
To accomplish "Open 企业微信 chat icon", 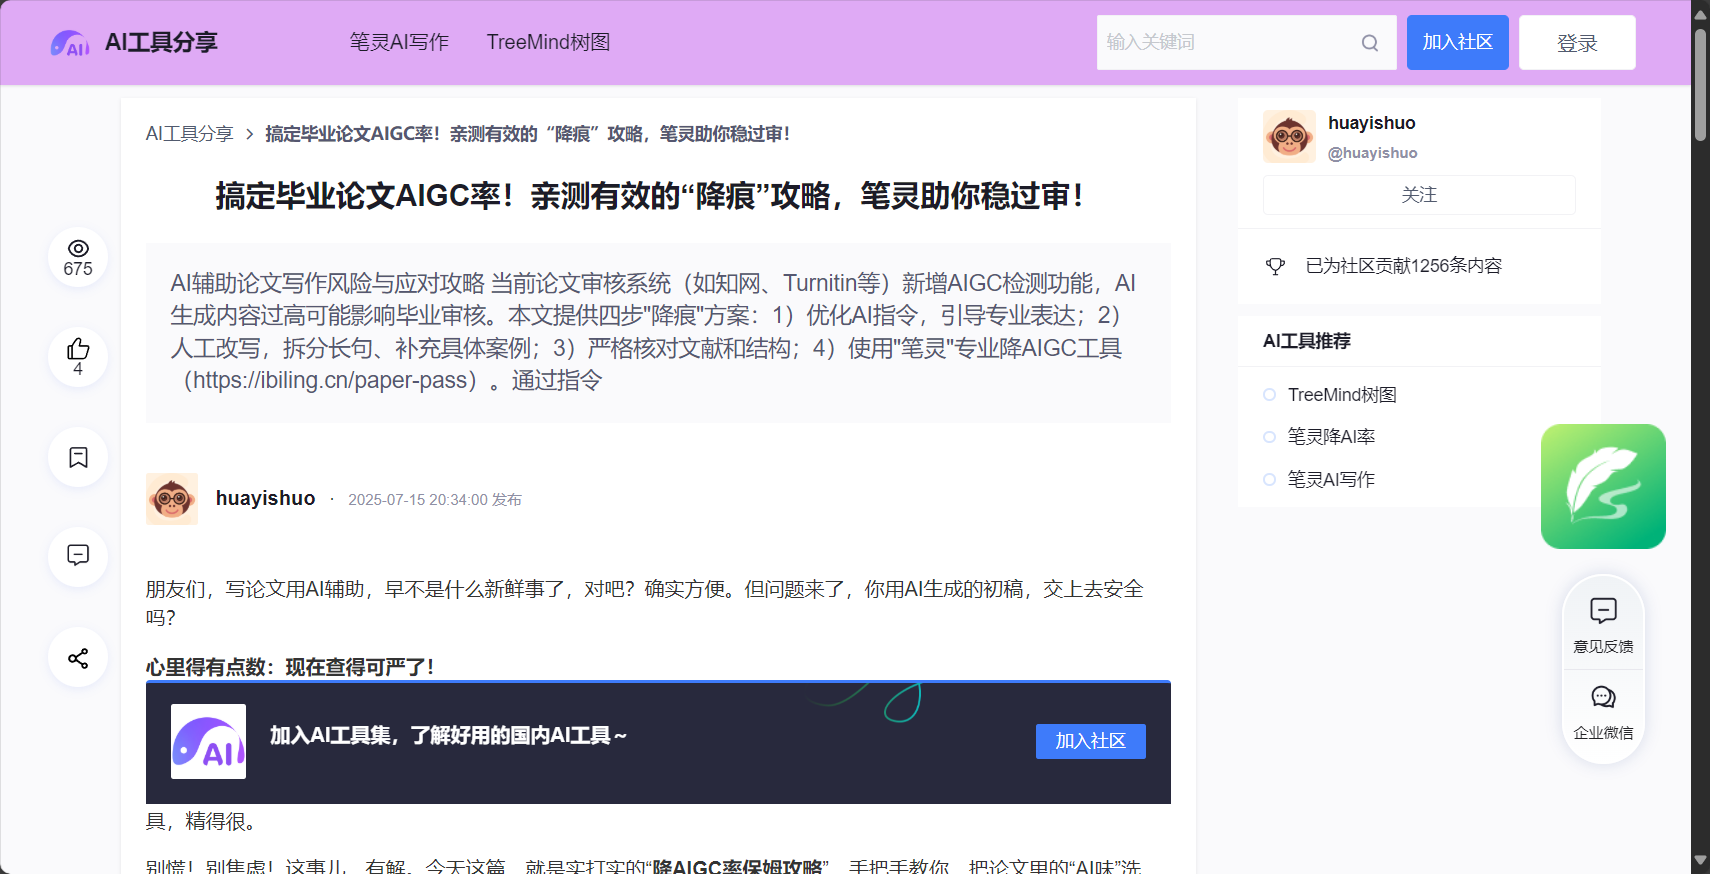I will point(1603,697).
